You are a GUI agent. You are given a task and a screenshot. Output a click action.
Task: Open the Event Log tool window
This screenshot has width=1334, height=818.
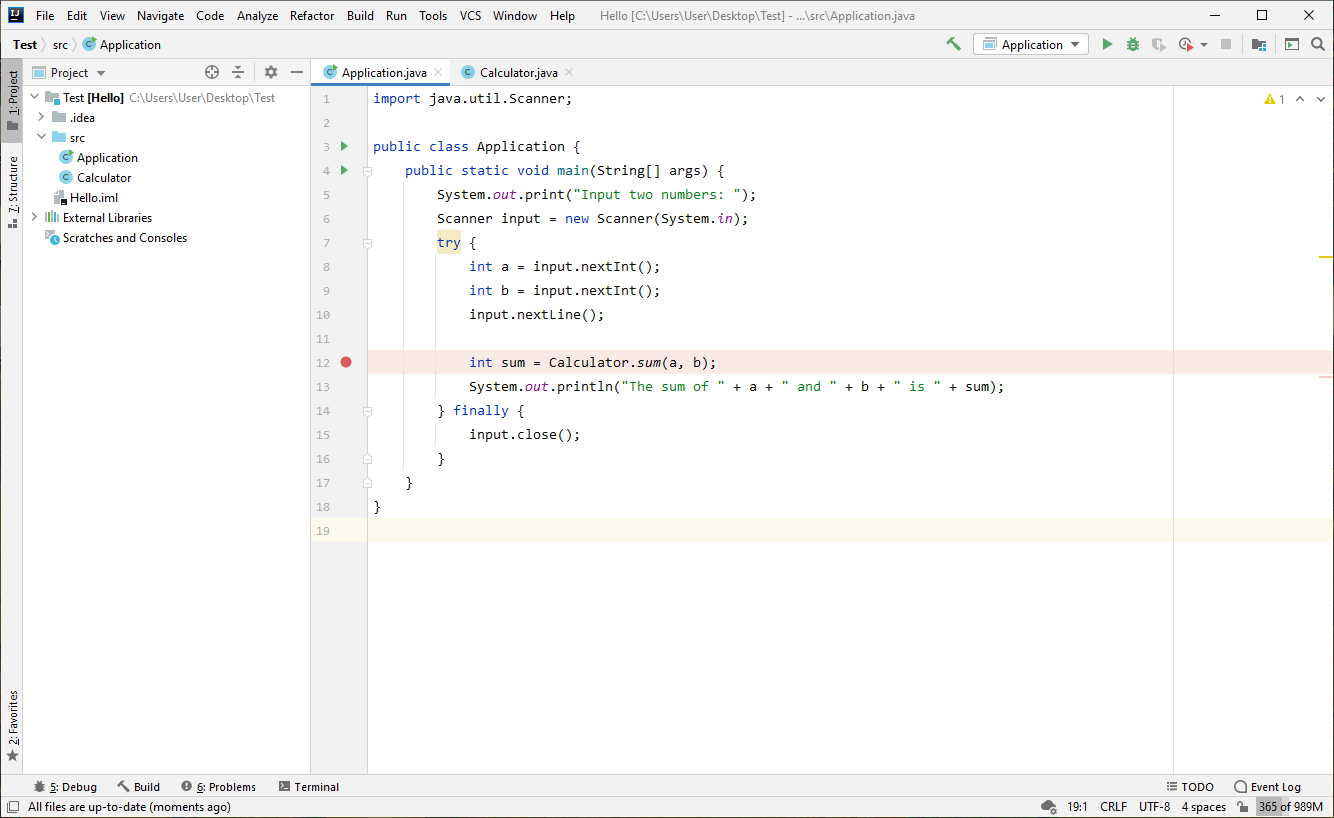click(x=1267, y=787)
